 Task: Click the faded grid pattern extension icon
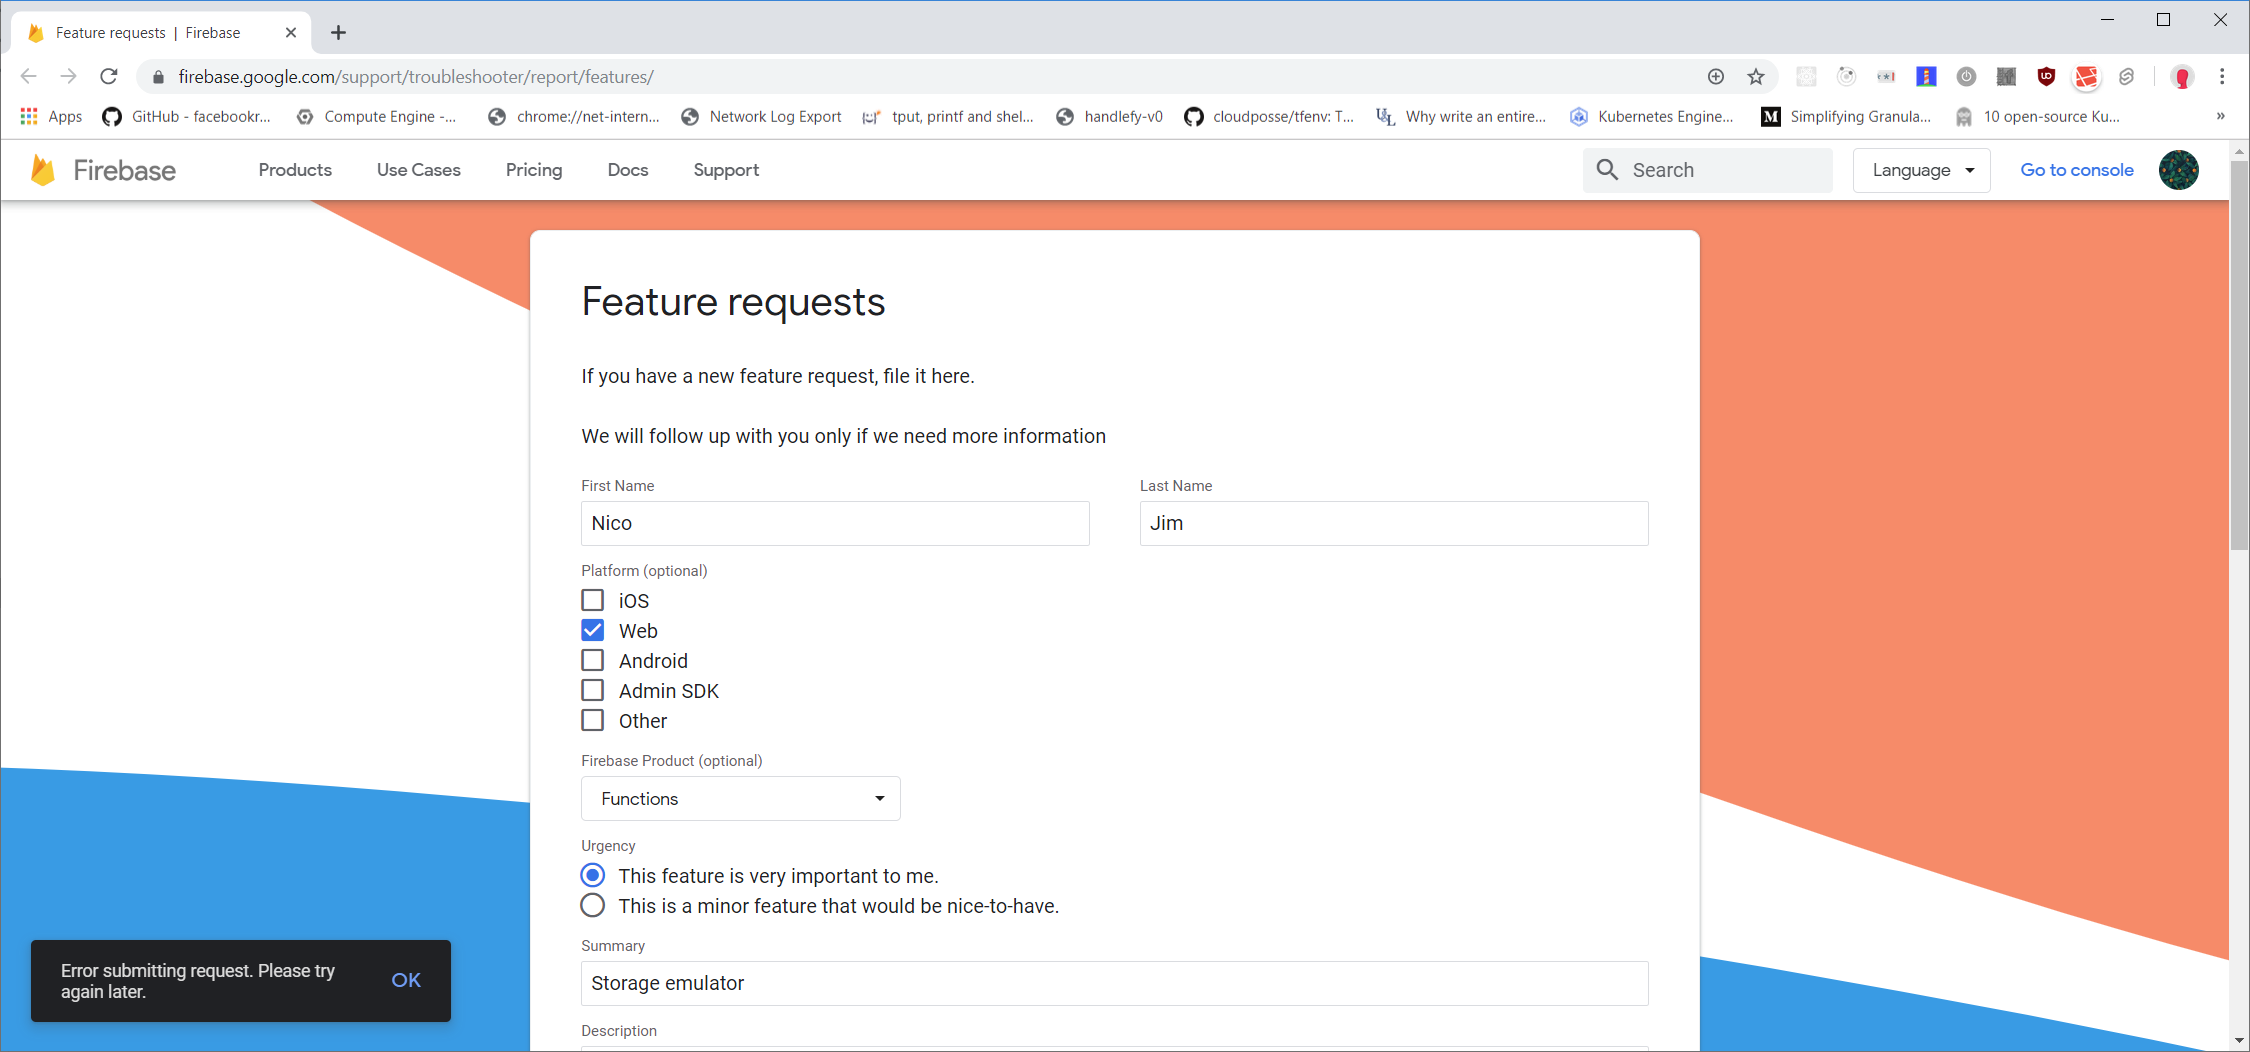pos(1806,77)
